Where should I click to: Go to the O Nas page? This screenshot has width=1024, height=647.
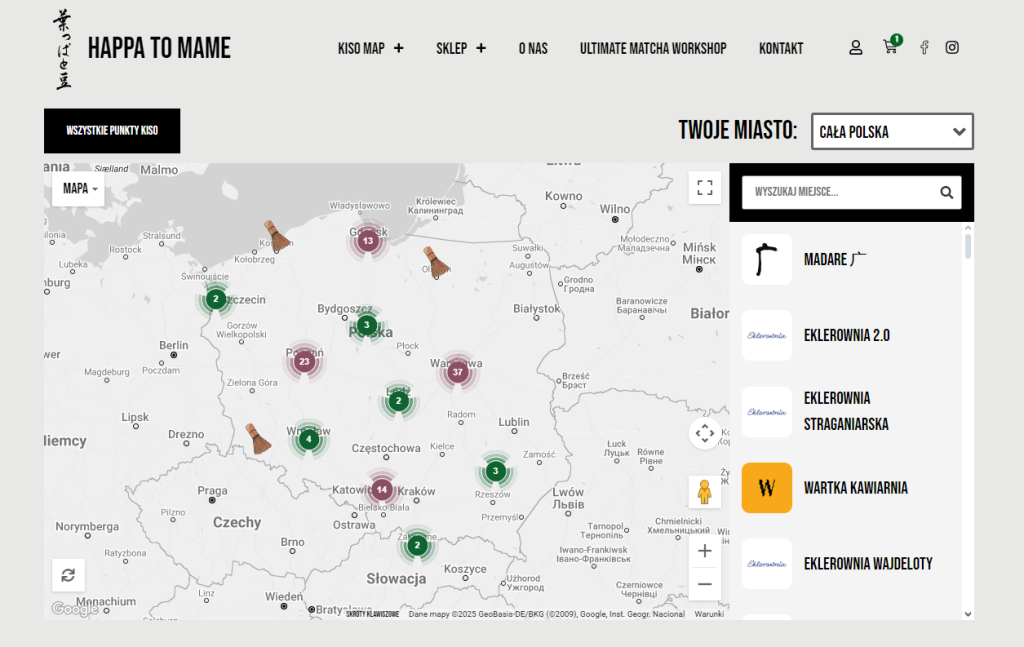coord(533,49)
